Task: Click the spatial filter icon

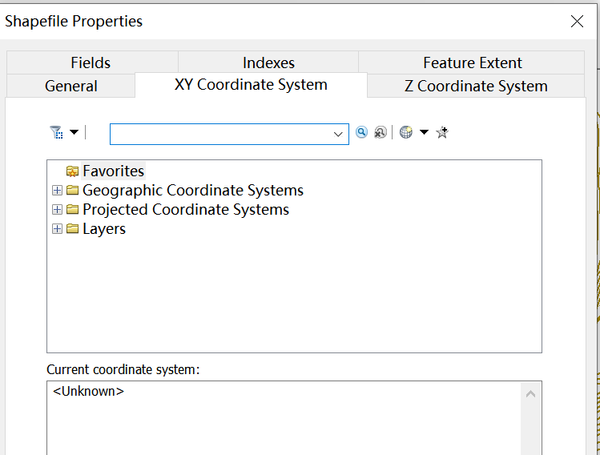Action: pyautogui.click(x=55, y=132)
